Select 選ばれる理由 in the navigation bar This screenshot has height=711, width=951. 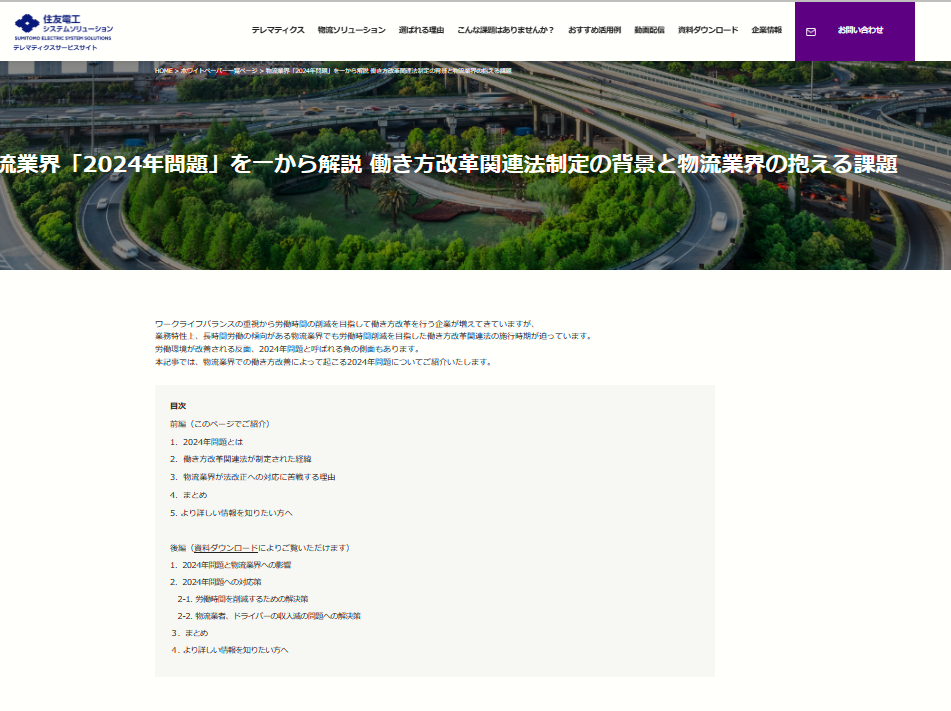(422, 30)
